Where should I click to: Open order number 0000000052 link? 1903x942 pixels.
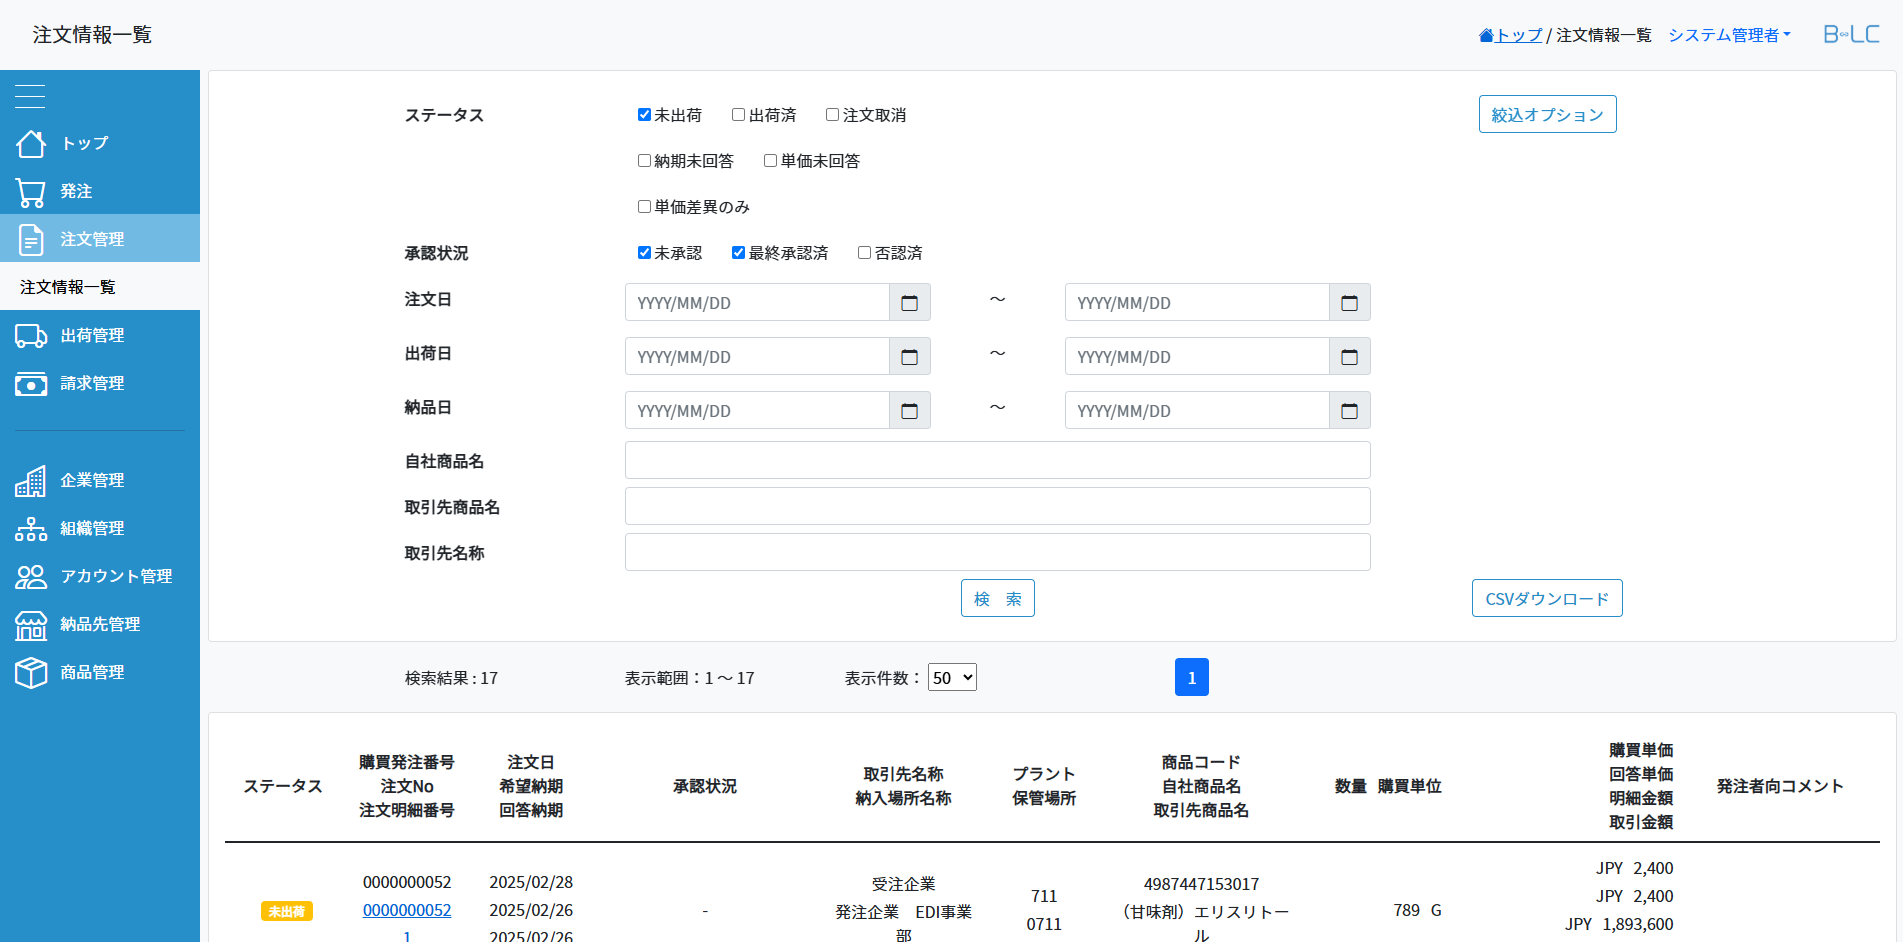pyautogui.click(x=407, y=910)
